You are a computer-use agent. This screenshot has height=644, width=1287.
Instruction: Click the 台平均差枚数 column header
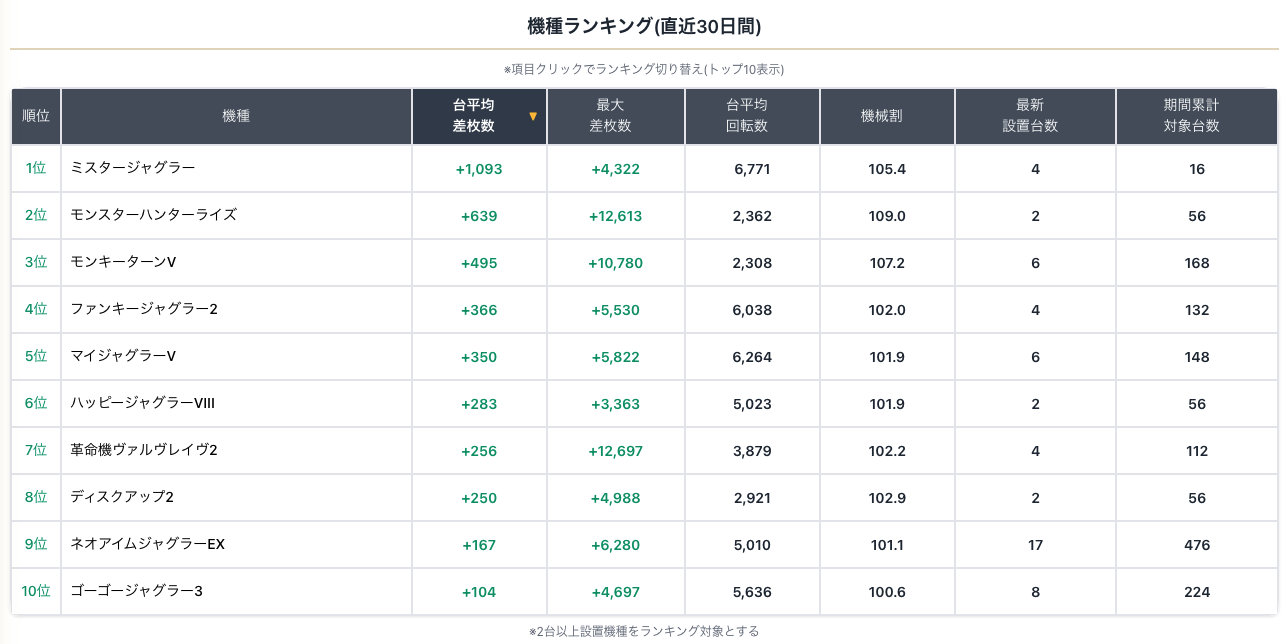(473, 116)
